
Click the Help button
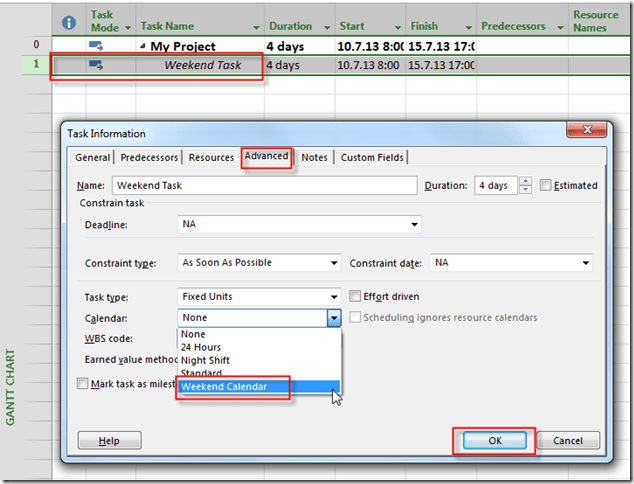pyautogui.click(x=109, y=440)
